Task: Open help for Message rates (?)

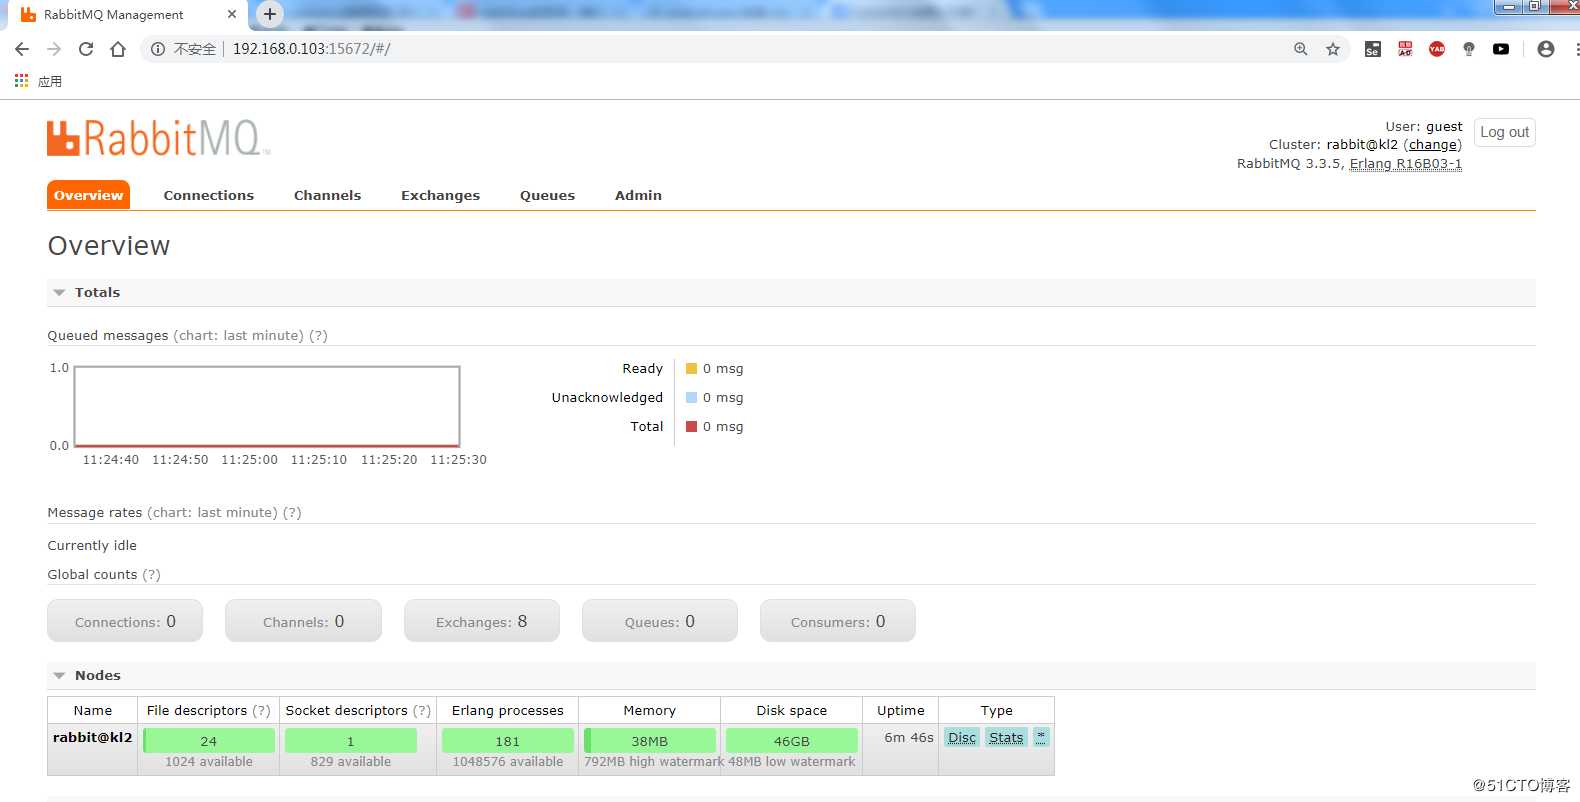Action: point(292,512)
